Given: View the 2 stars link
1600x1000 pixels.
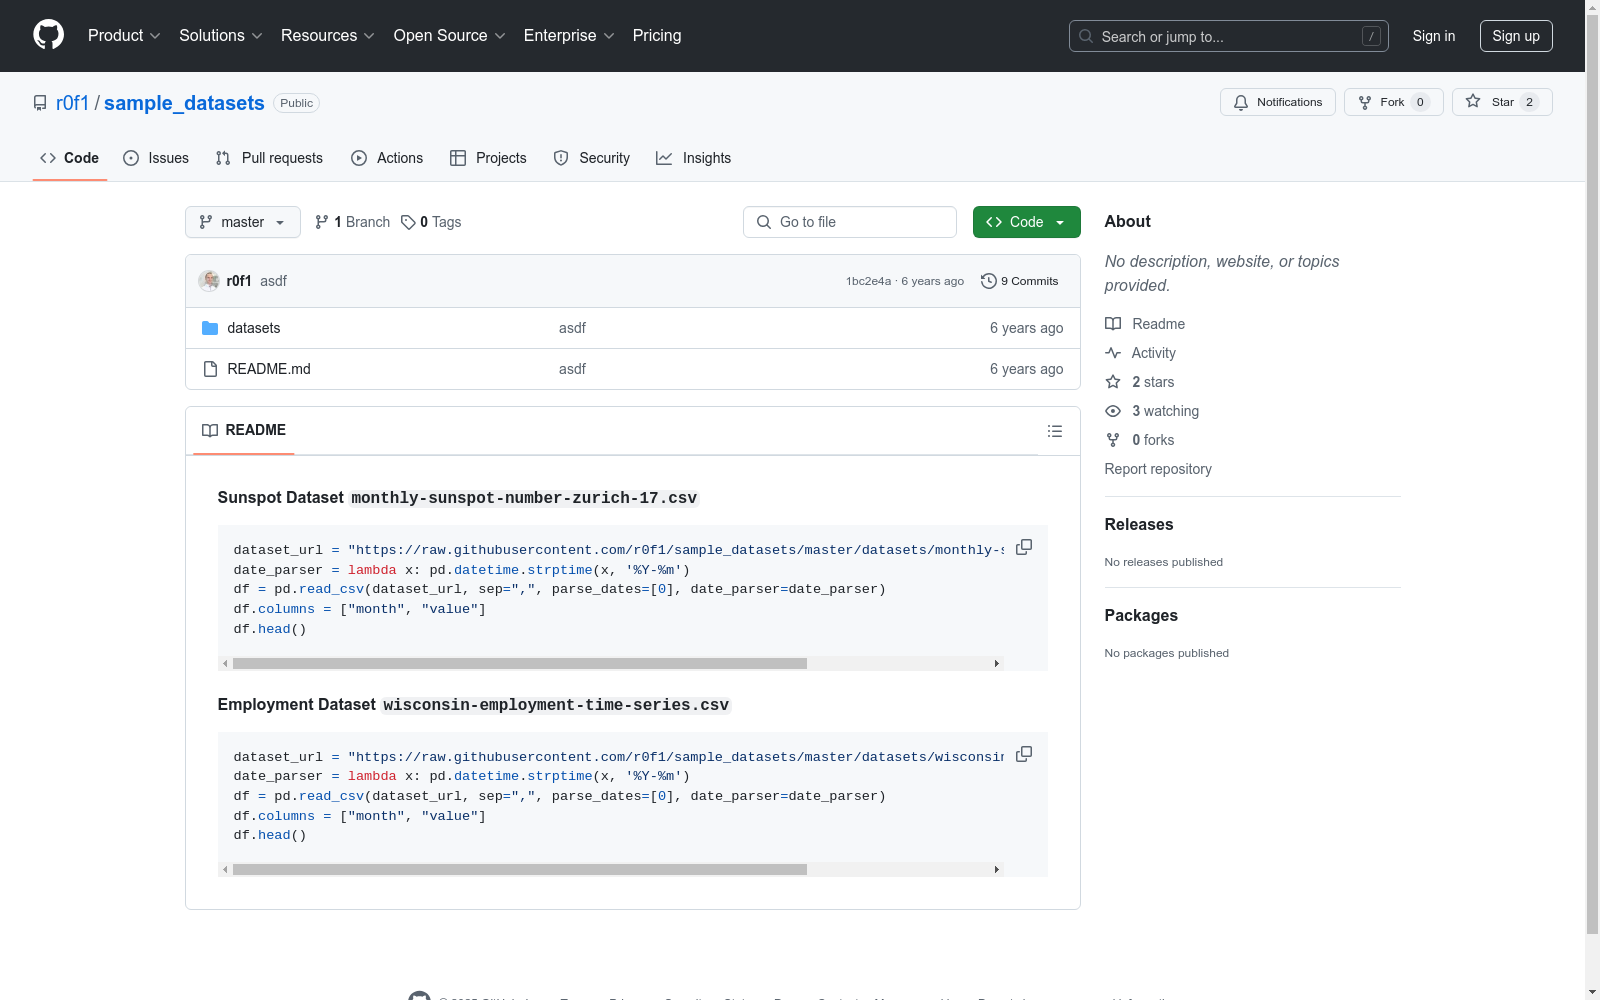Looking at the screenshot, I should tap(1140, 382).
